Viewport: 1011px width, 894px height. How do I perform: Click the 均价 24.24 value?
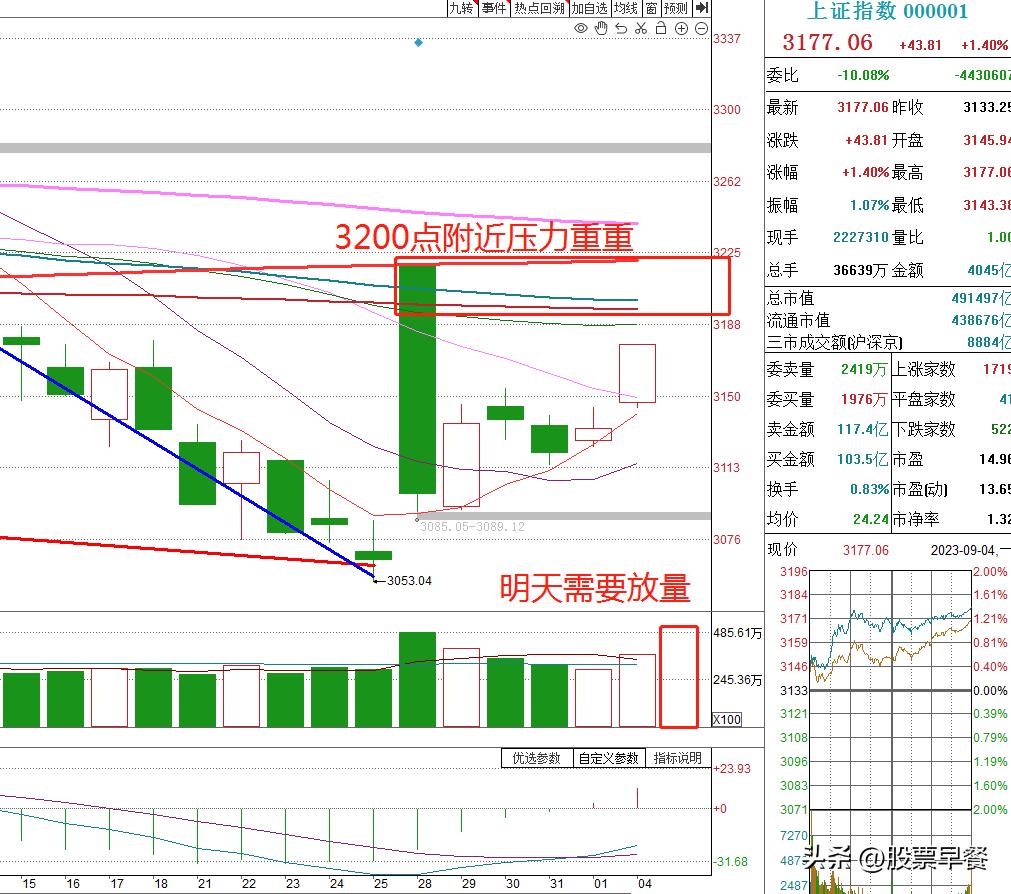pos(870,519)
